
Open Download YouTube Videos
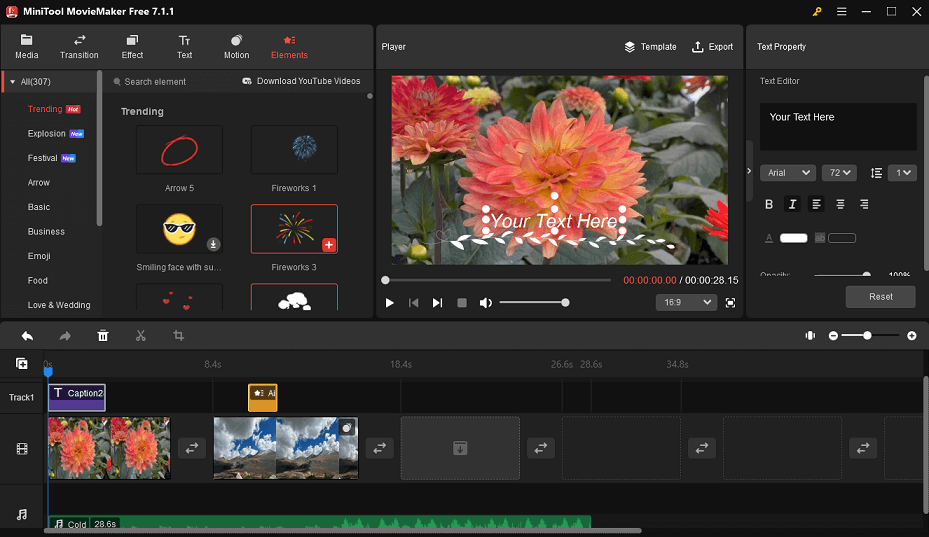(301, 81)
